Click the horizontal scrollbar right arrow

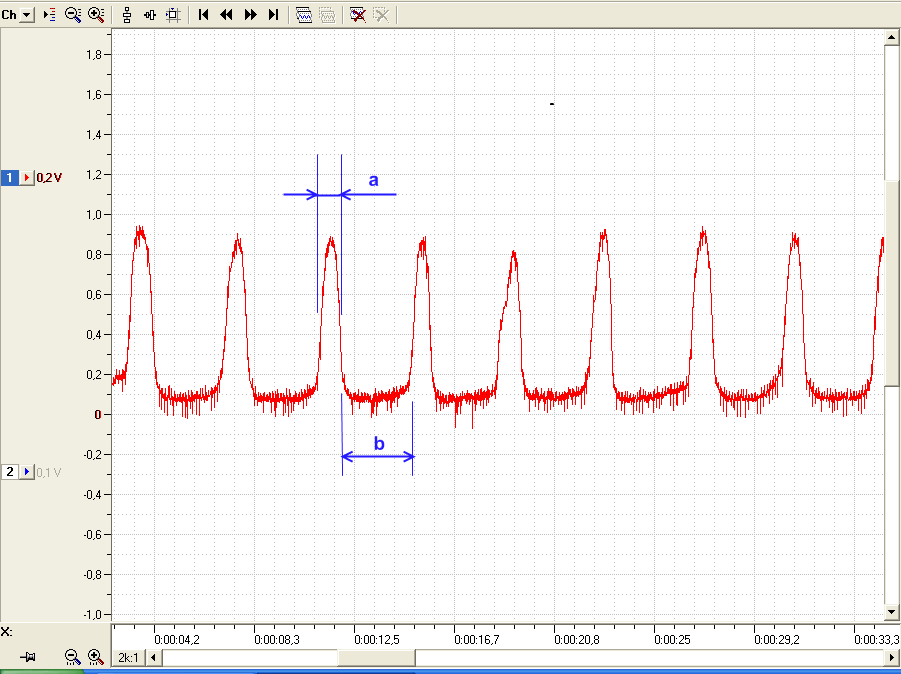(x=891, y=657)
